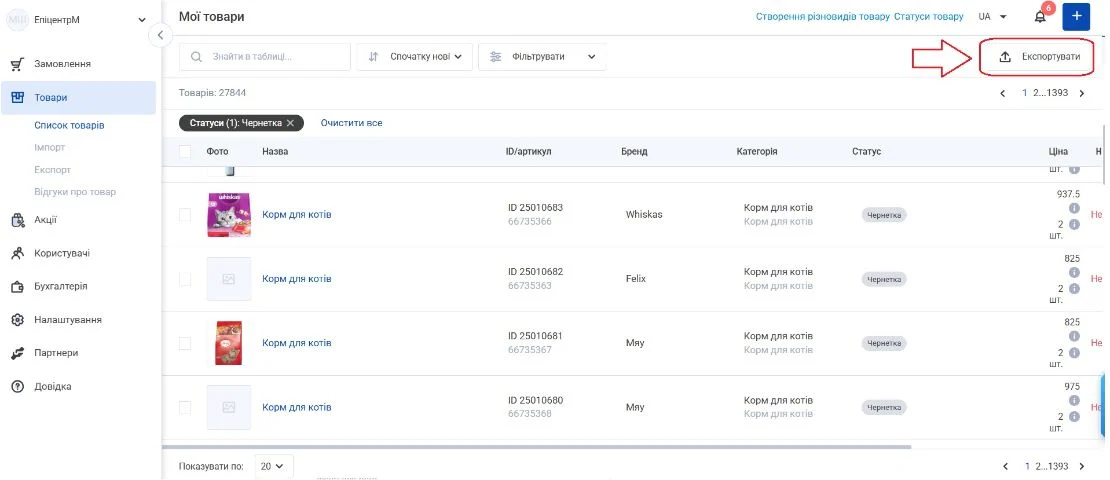Go to next page using bottom arrow
1110x480 pixels.
coord(1081,467)
